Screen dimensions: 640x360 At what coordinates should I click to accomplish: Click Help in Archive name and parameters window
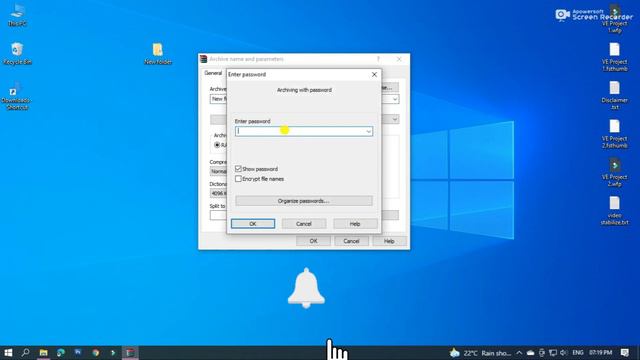click(389, 241)
